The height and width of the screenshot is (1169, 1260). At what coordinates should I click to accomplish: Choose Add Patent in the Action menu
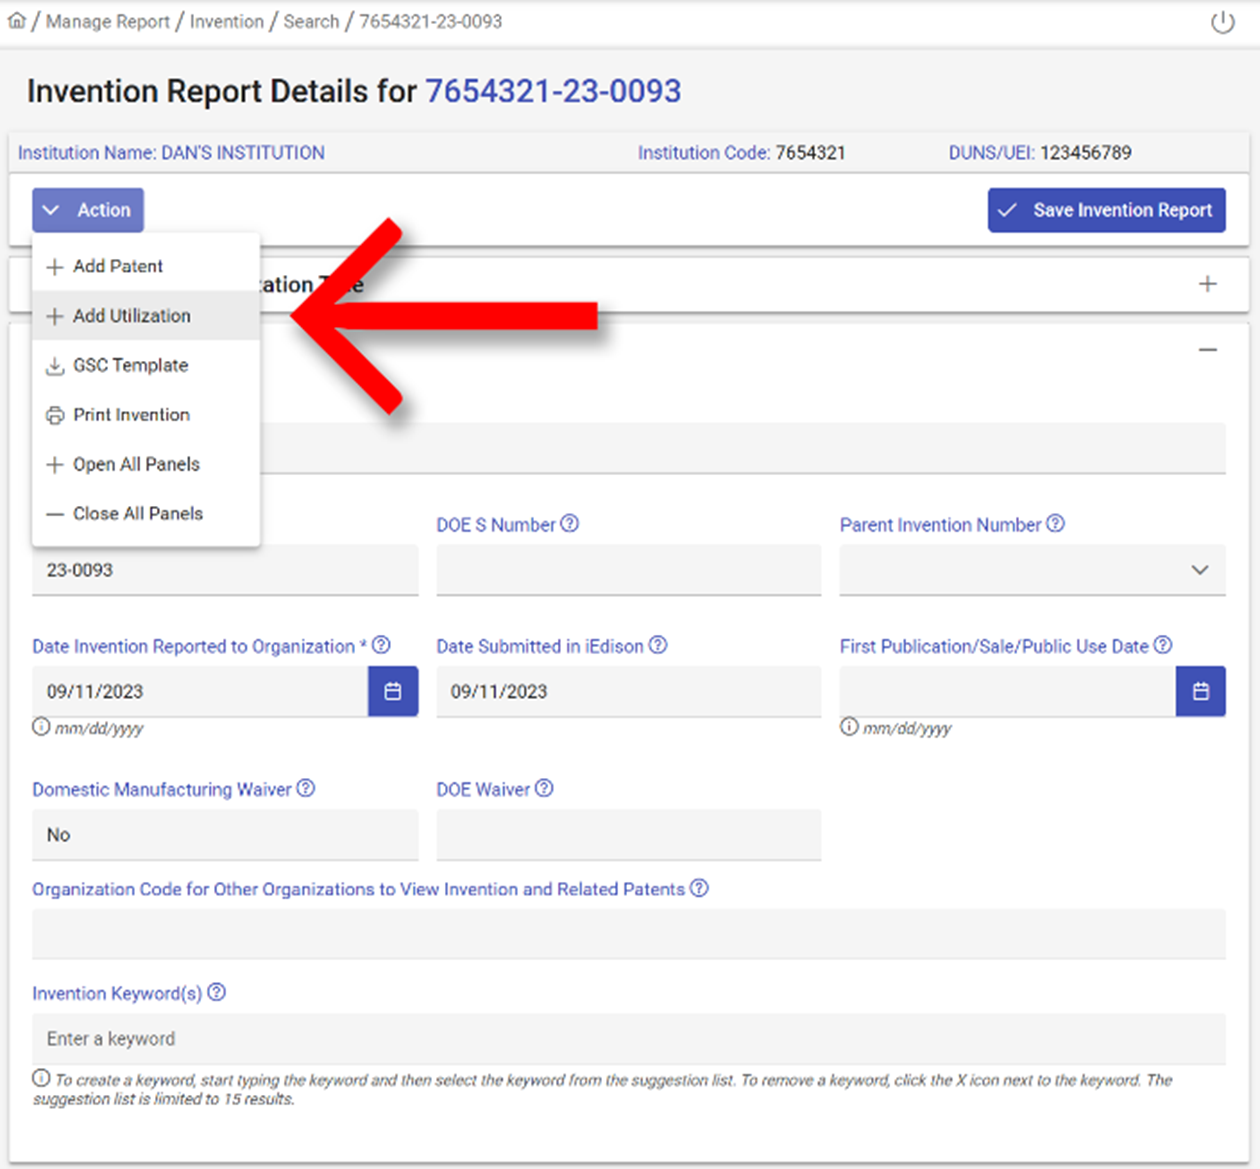pos(117,266)
